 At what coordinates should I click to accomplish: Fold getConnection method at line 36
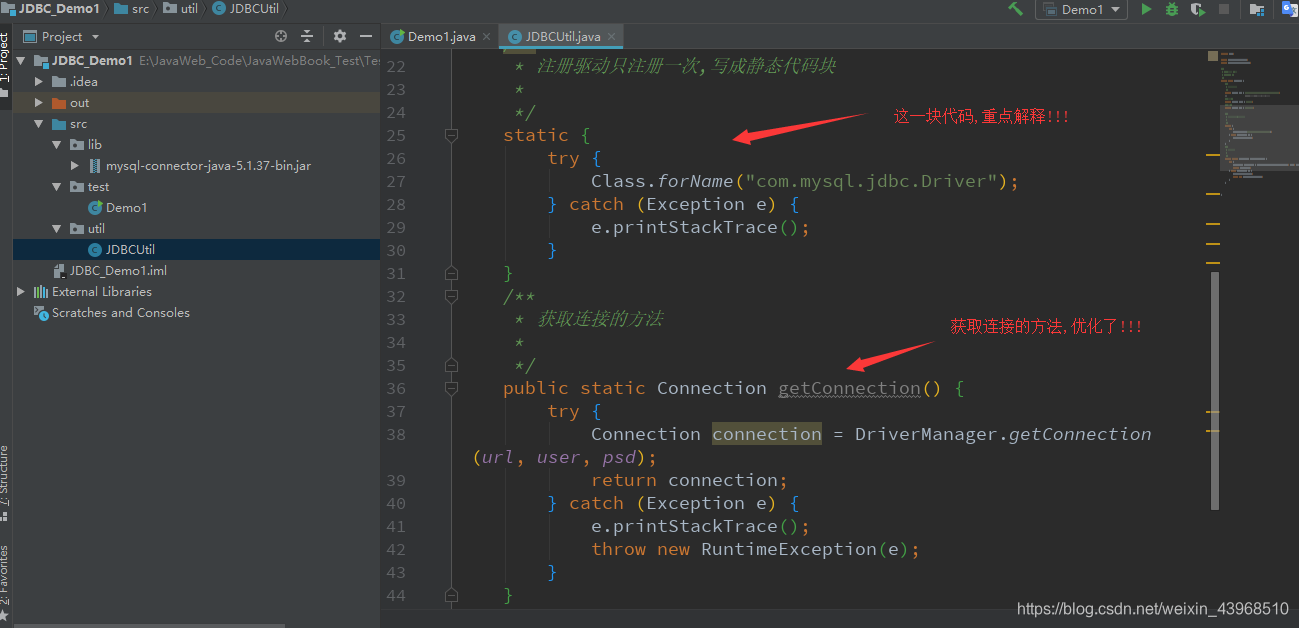coord(451,388)
